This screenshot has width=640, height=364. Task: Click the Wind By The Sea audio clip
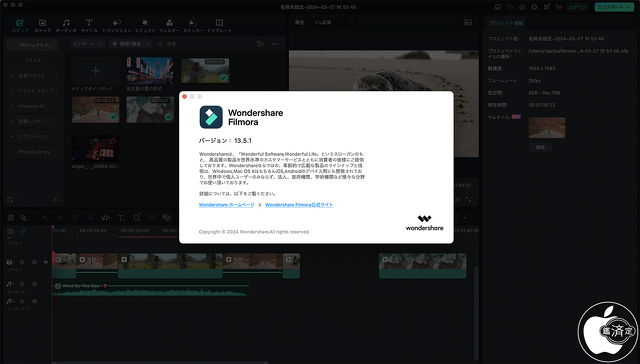(x=151, y=289)
